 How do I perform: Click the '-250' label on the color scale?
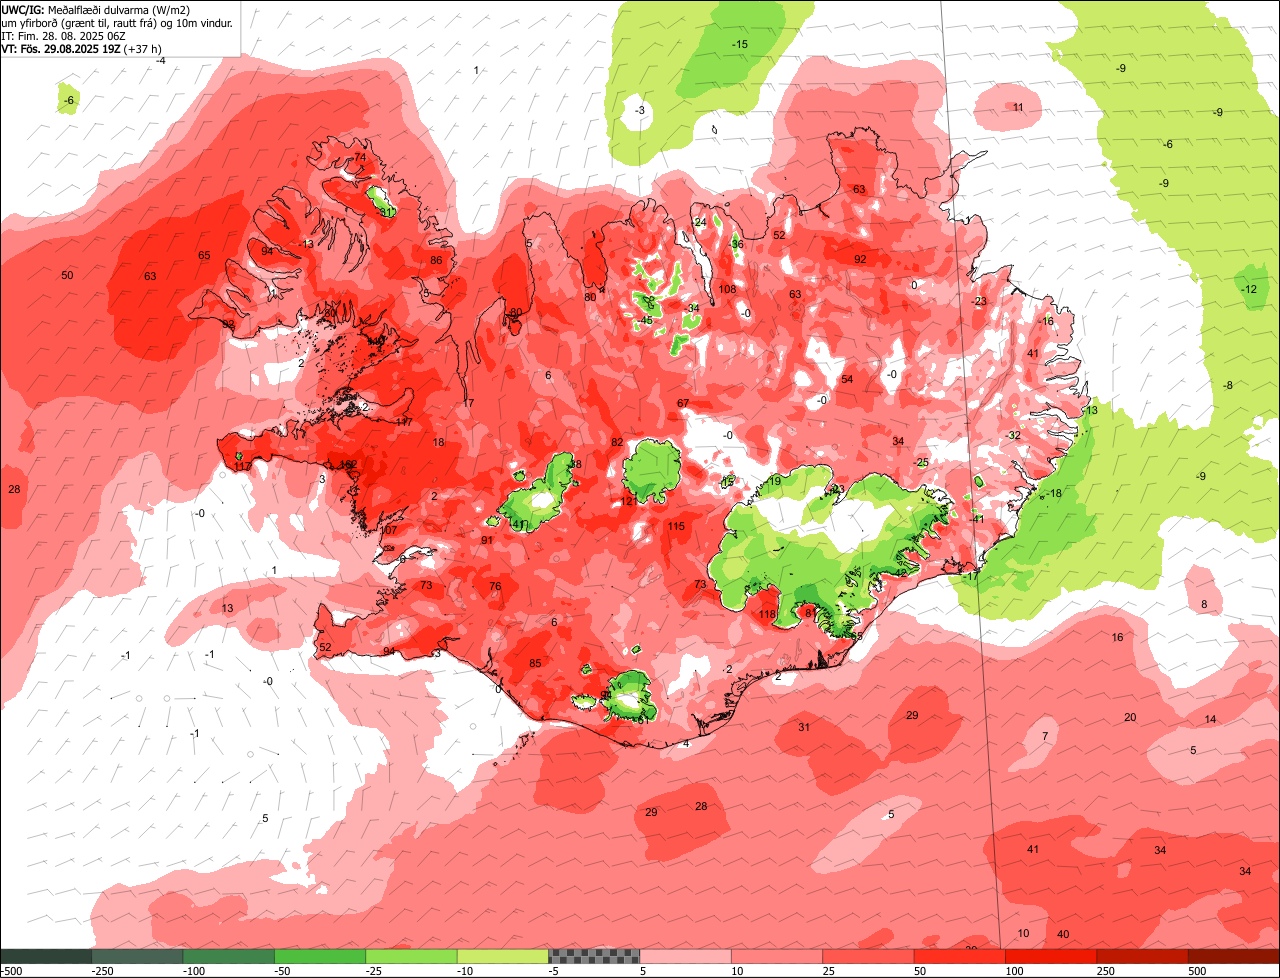101,971
